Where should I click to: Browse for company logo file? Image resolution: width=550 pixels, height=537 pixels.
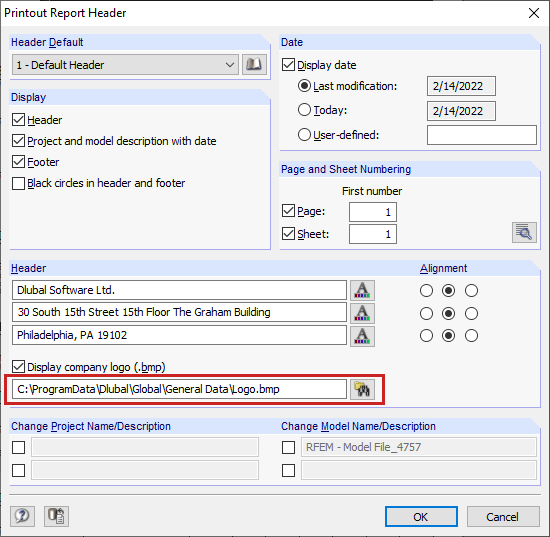362,389
